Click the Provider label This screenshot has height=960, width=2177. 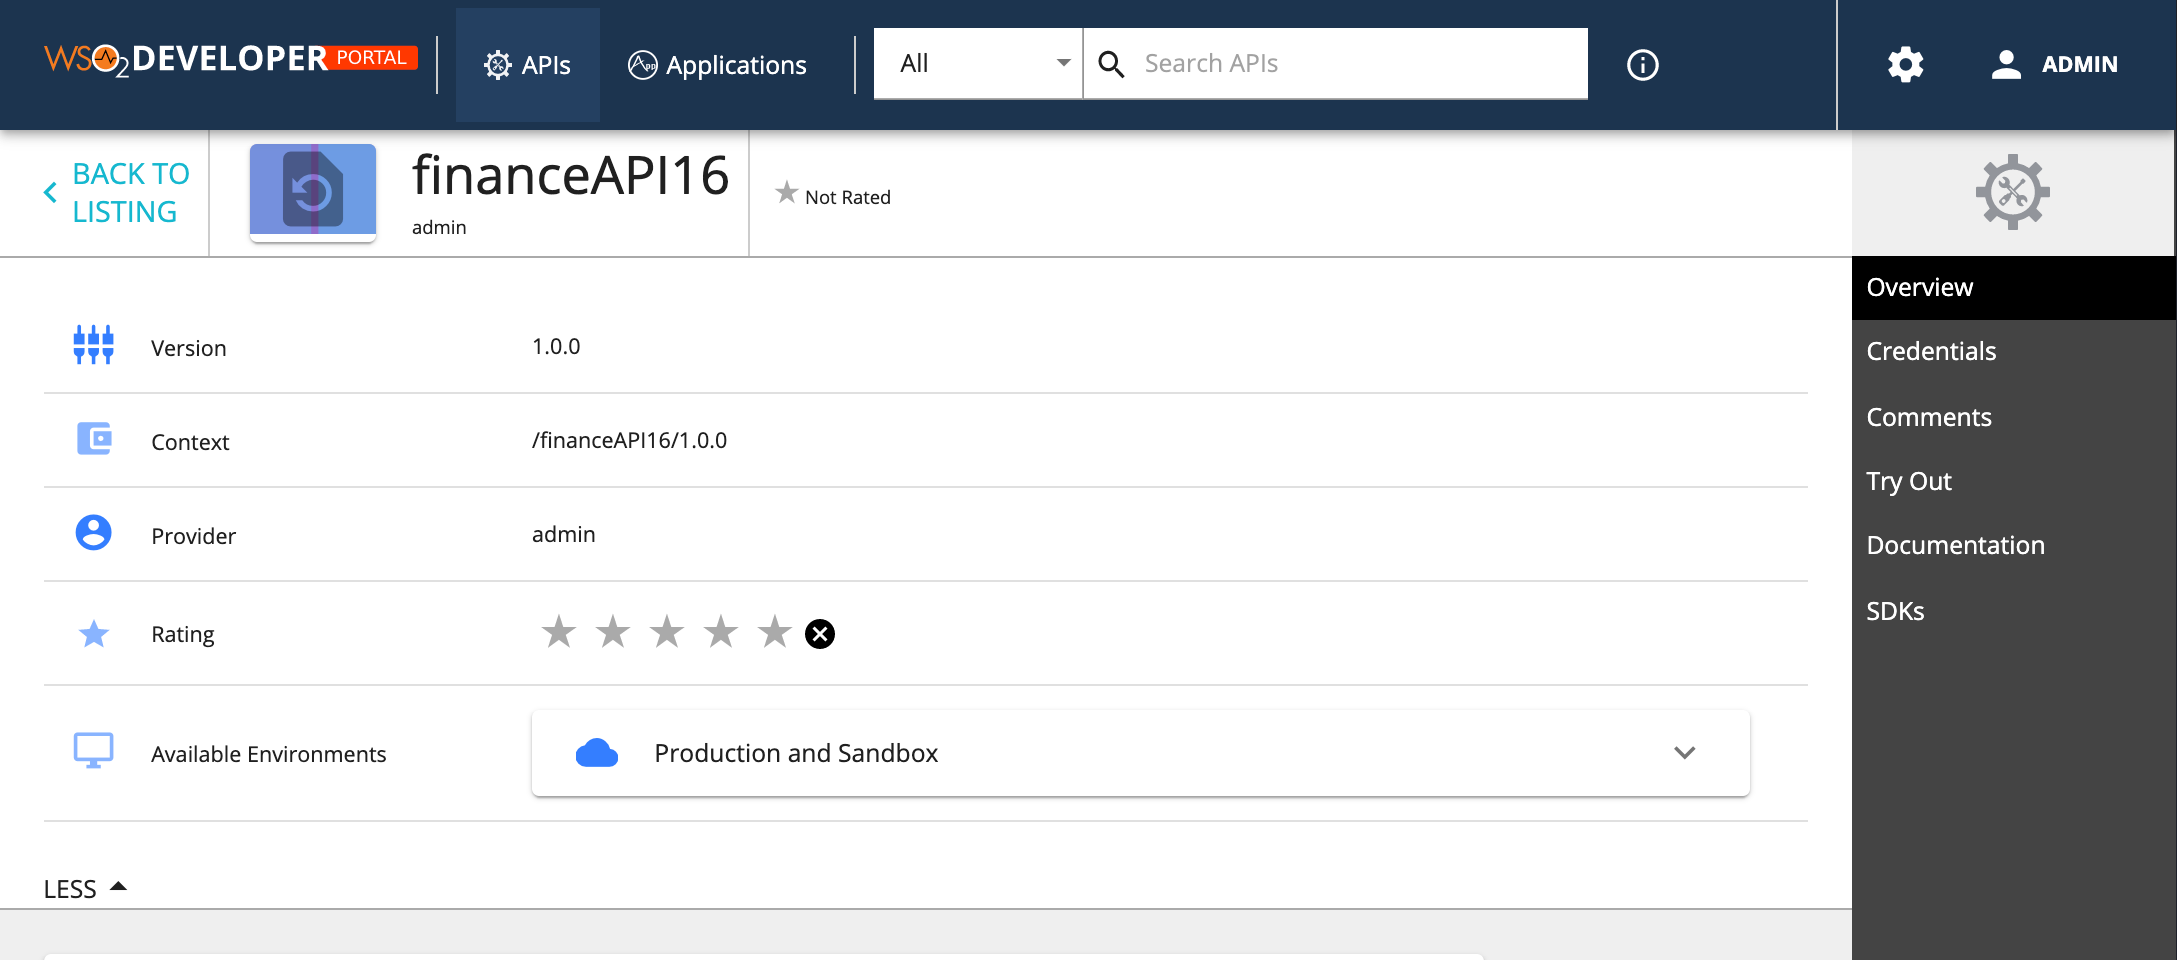click(x=193, y=536)
